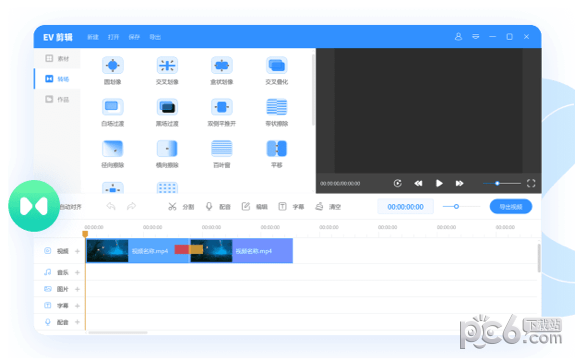Click the 编辑 edit tool
The image size is (575, 361).
(254, 207)
